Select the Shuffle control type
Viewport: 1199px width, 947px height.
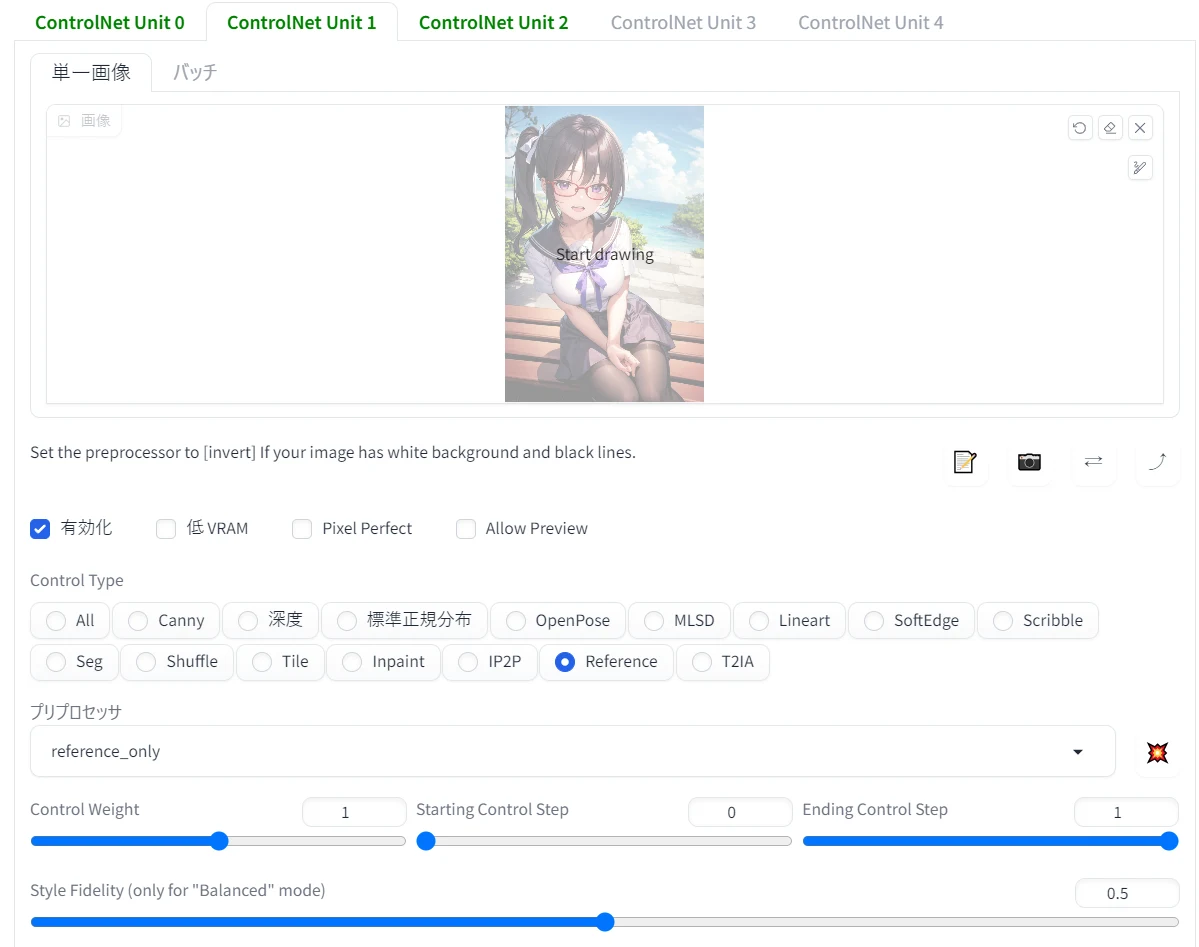click(x=177, y=662)
